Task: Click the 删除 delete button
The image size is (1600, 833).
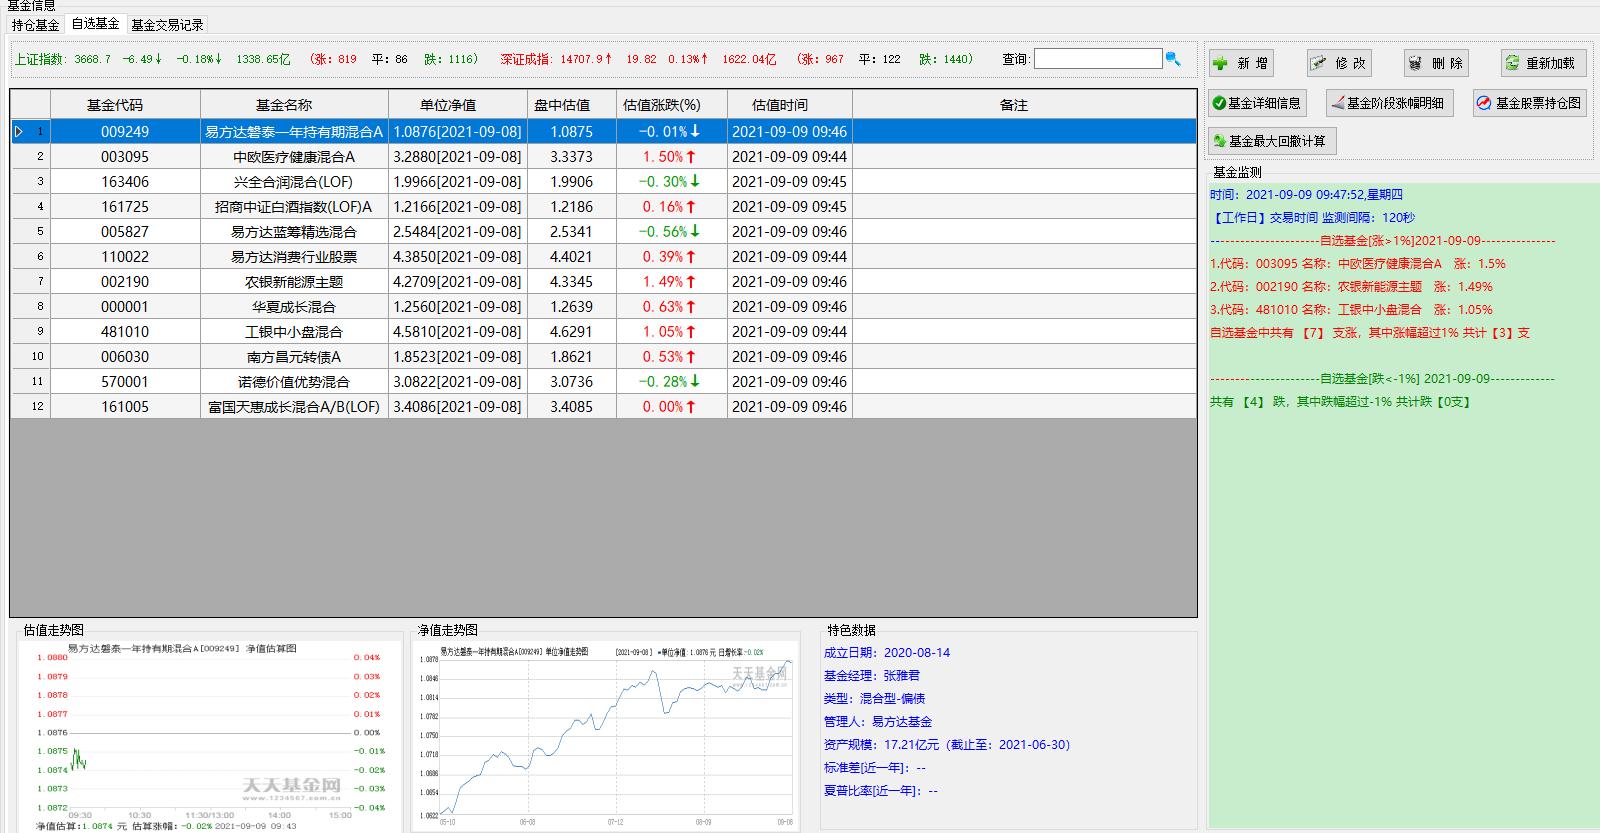Action: click(1436, 63)
